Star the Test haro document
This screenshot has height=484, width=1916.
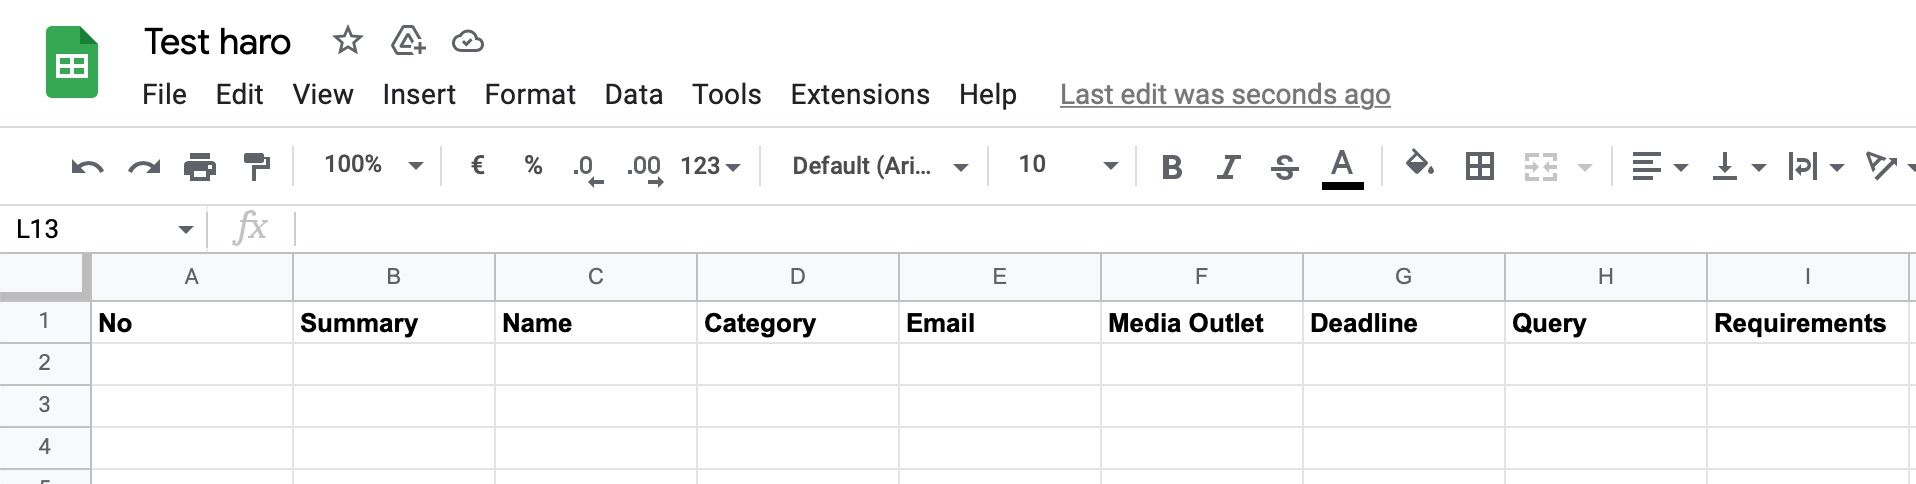[x=347, y=41]
